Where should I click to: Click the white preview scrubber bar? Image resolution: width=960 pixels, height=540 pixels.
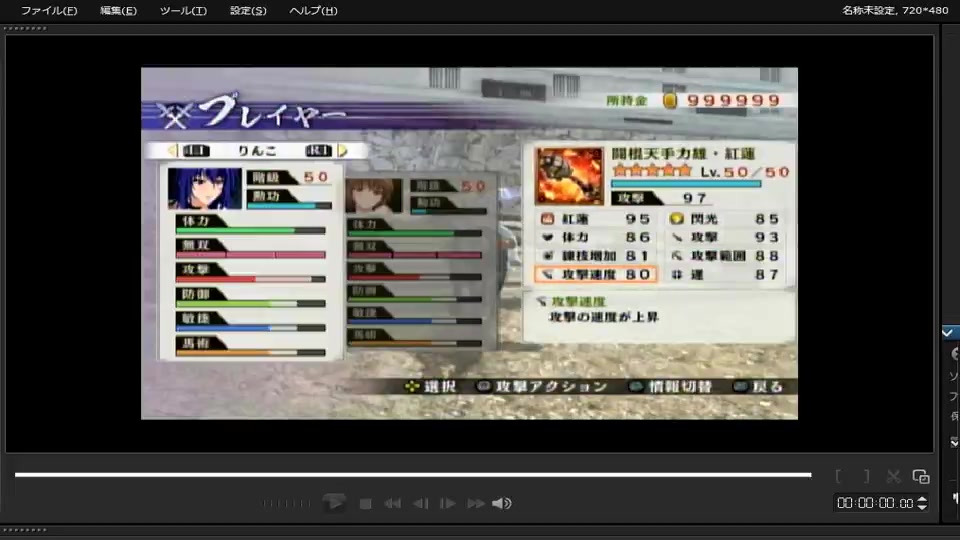(413, 474)
